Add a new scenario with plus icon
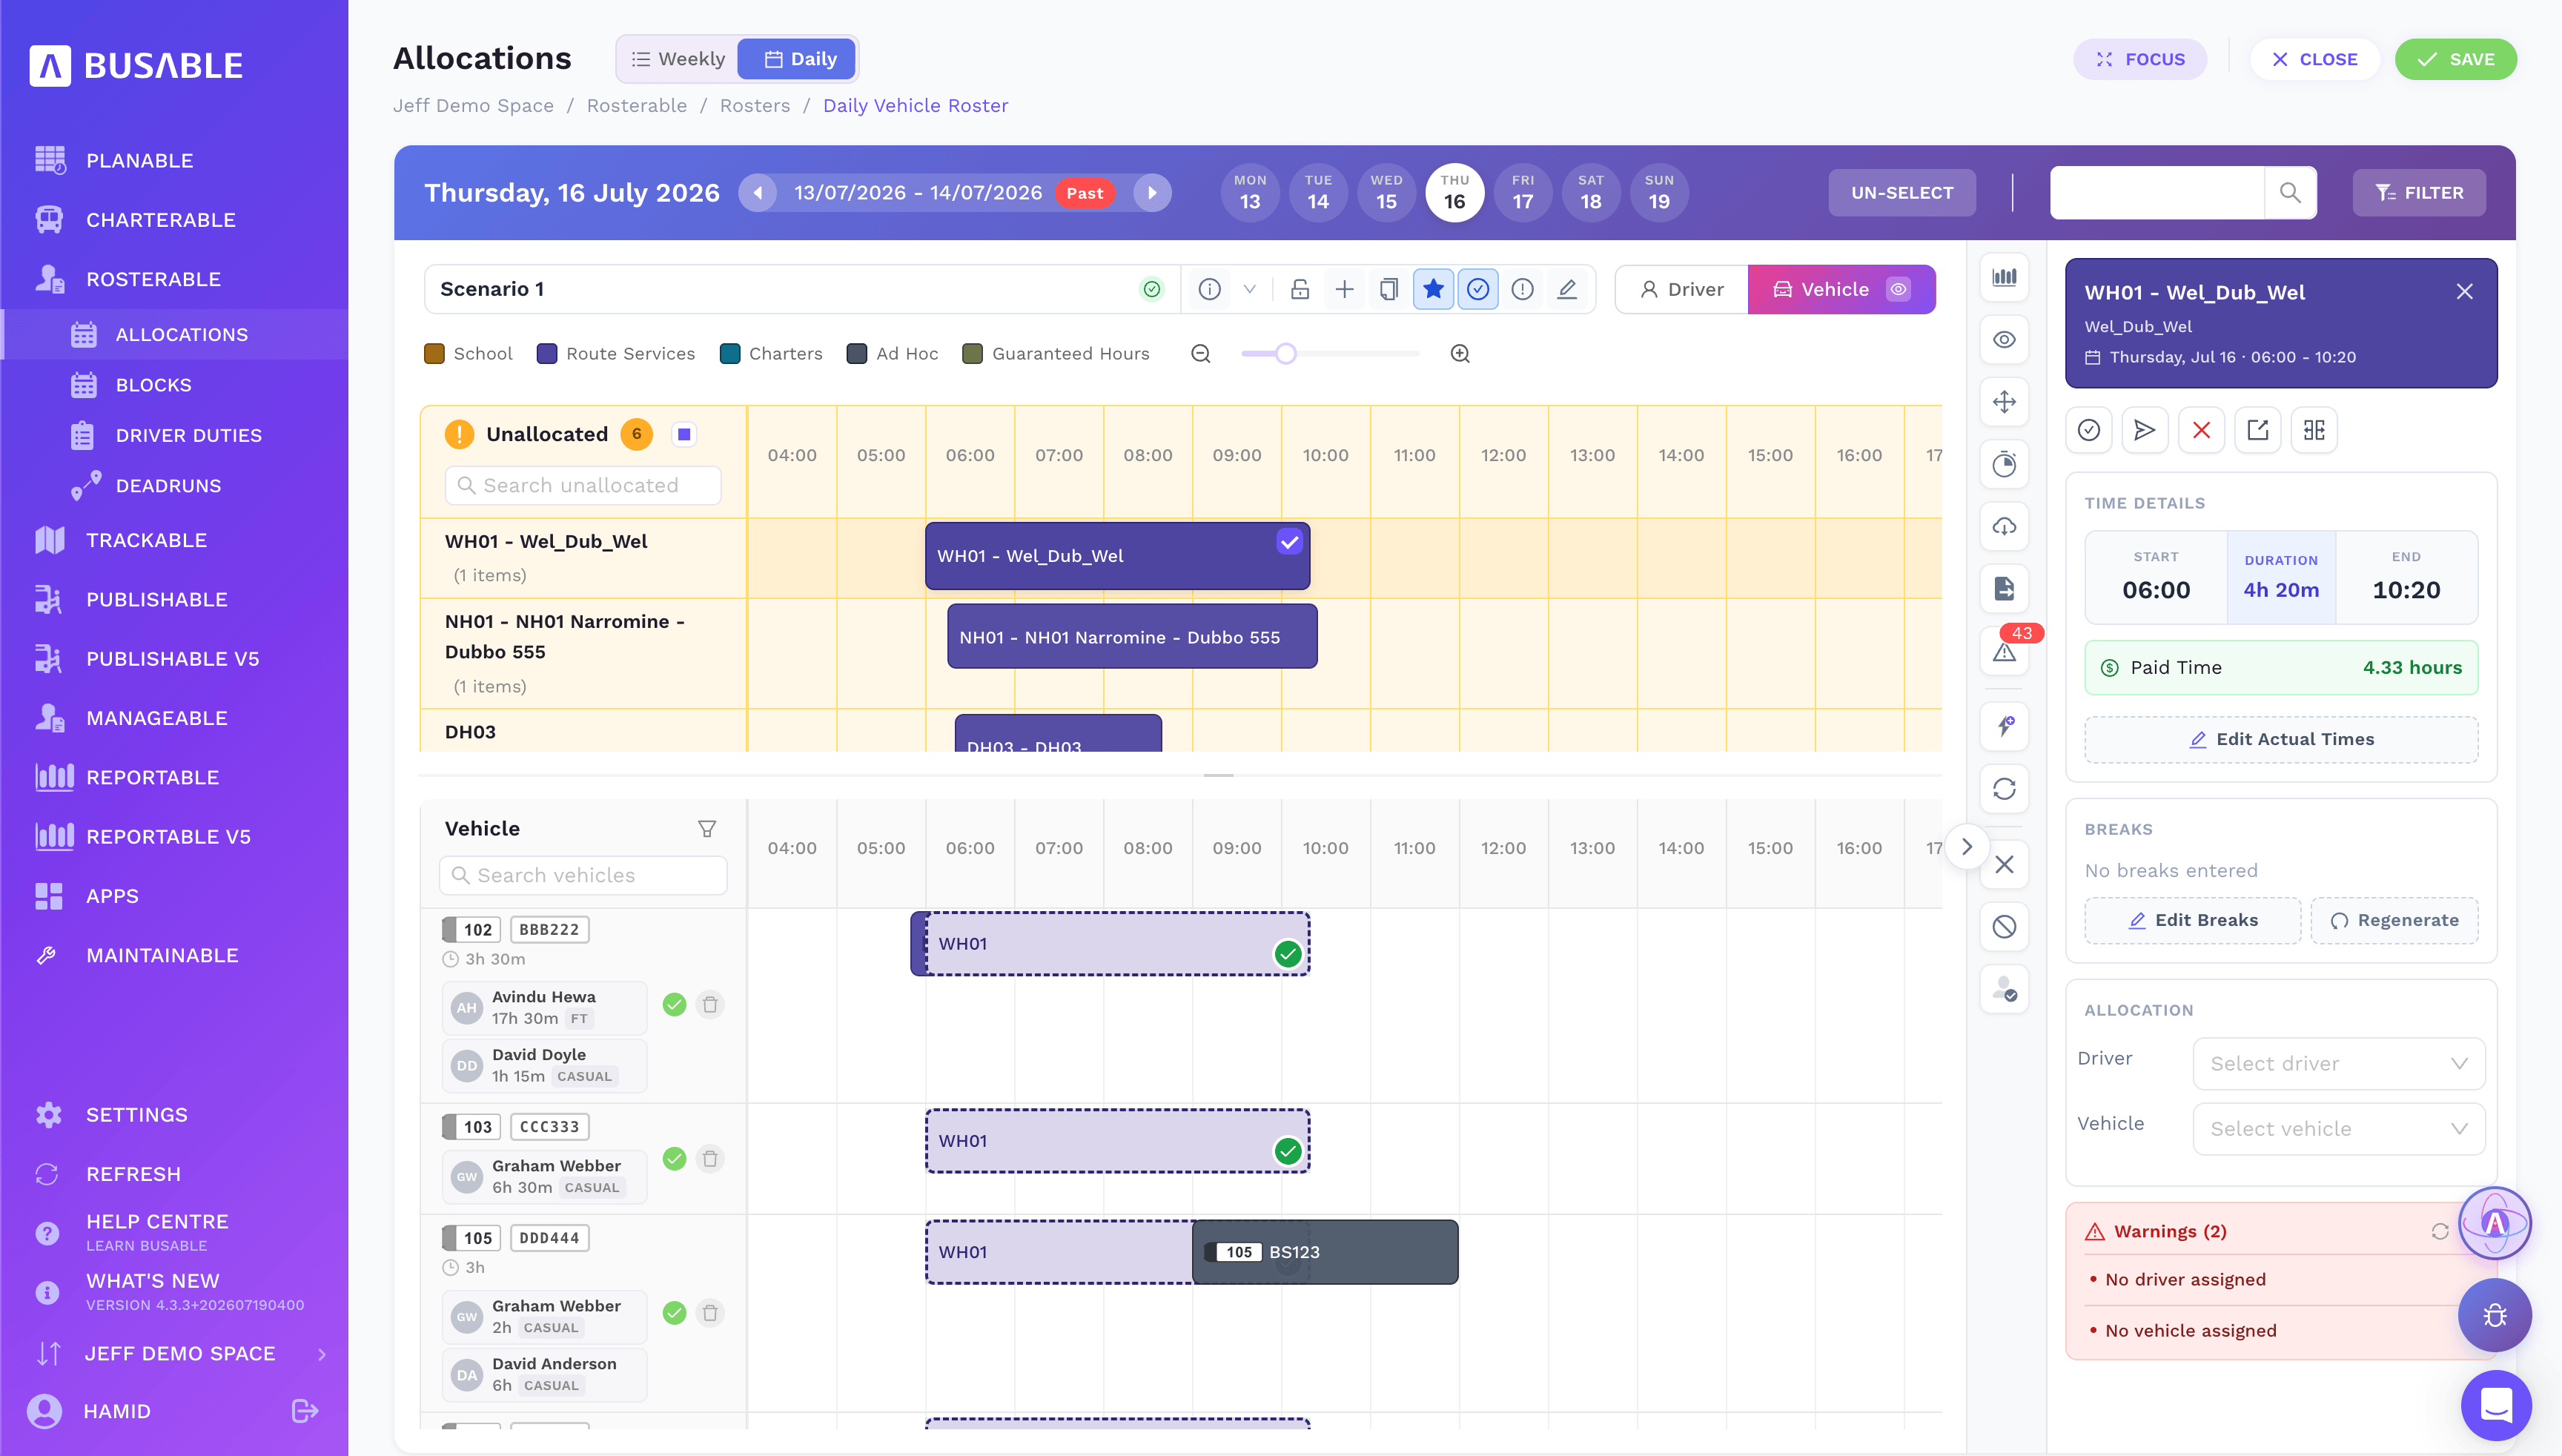 (1345, 290)
